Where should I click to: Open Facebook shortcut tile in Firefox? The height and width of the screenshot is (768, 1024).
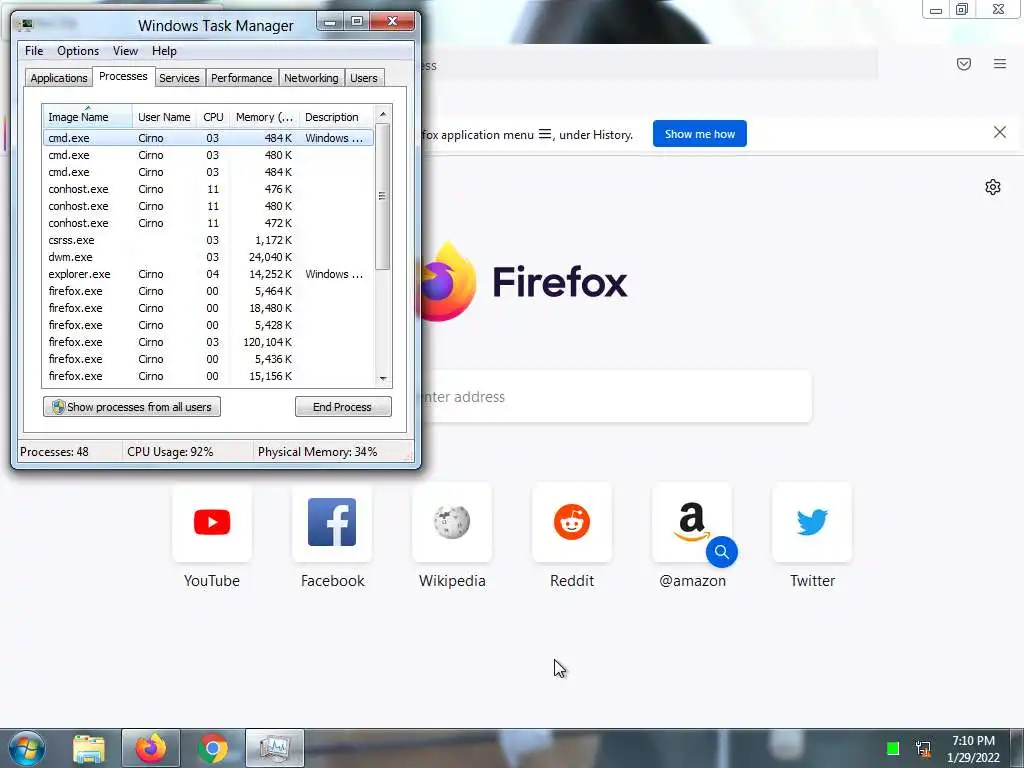click(332, 522)
